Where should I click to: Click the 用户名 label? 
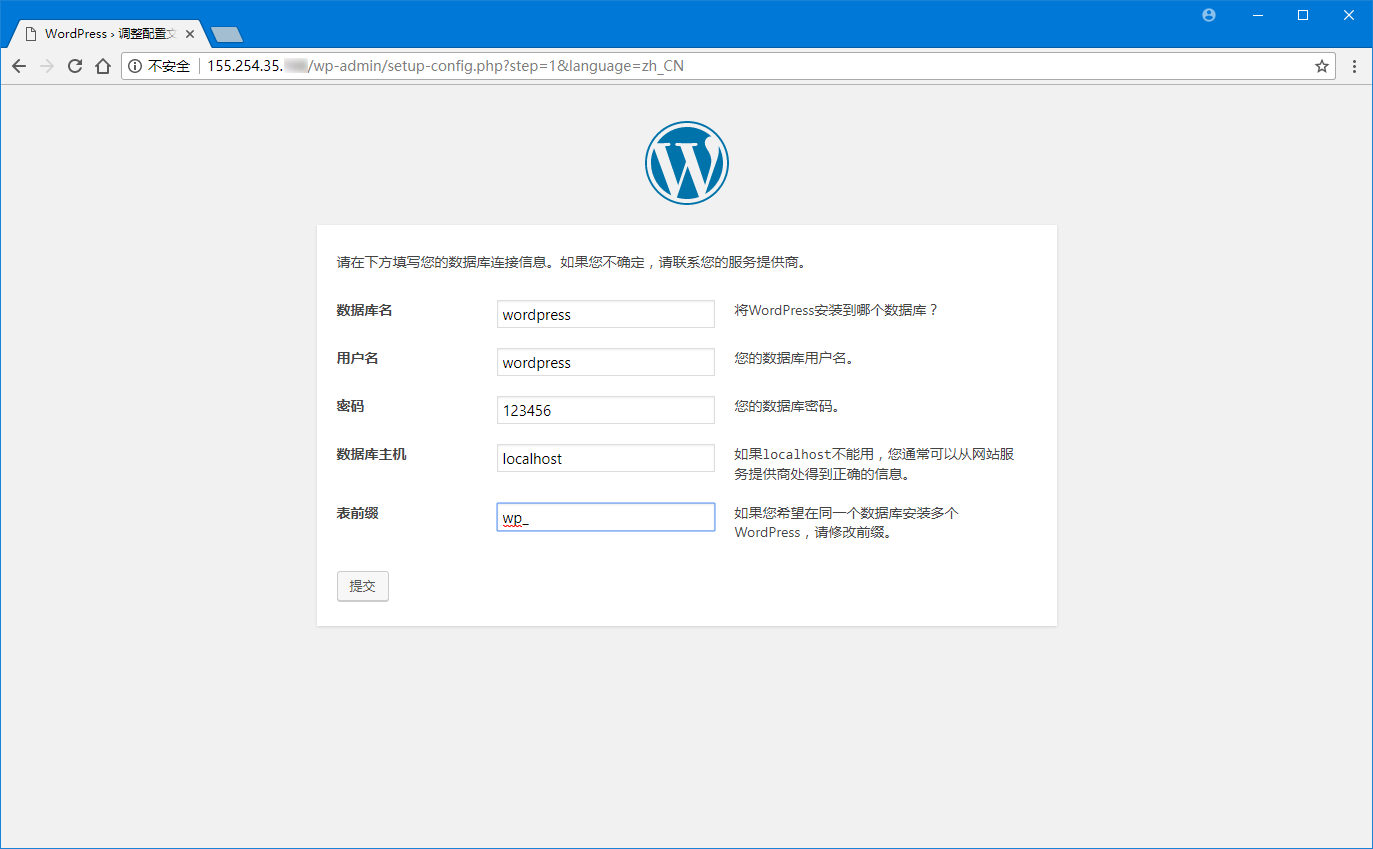pyautogui.click(x=358, y=358)
